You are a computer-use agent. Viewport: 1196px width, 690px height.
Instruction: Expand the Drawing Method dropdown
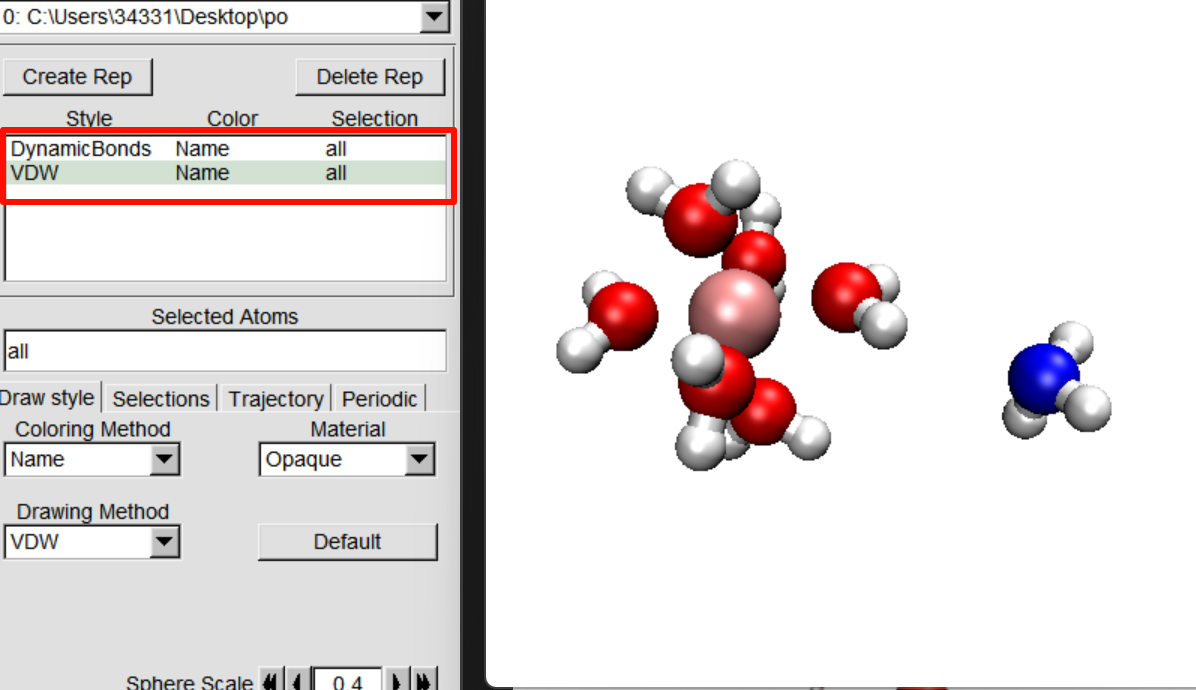164,542
